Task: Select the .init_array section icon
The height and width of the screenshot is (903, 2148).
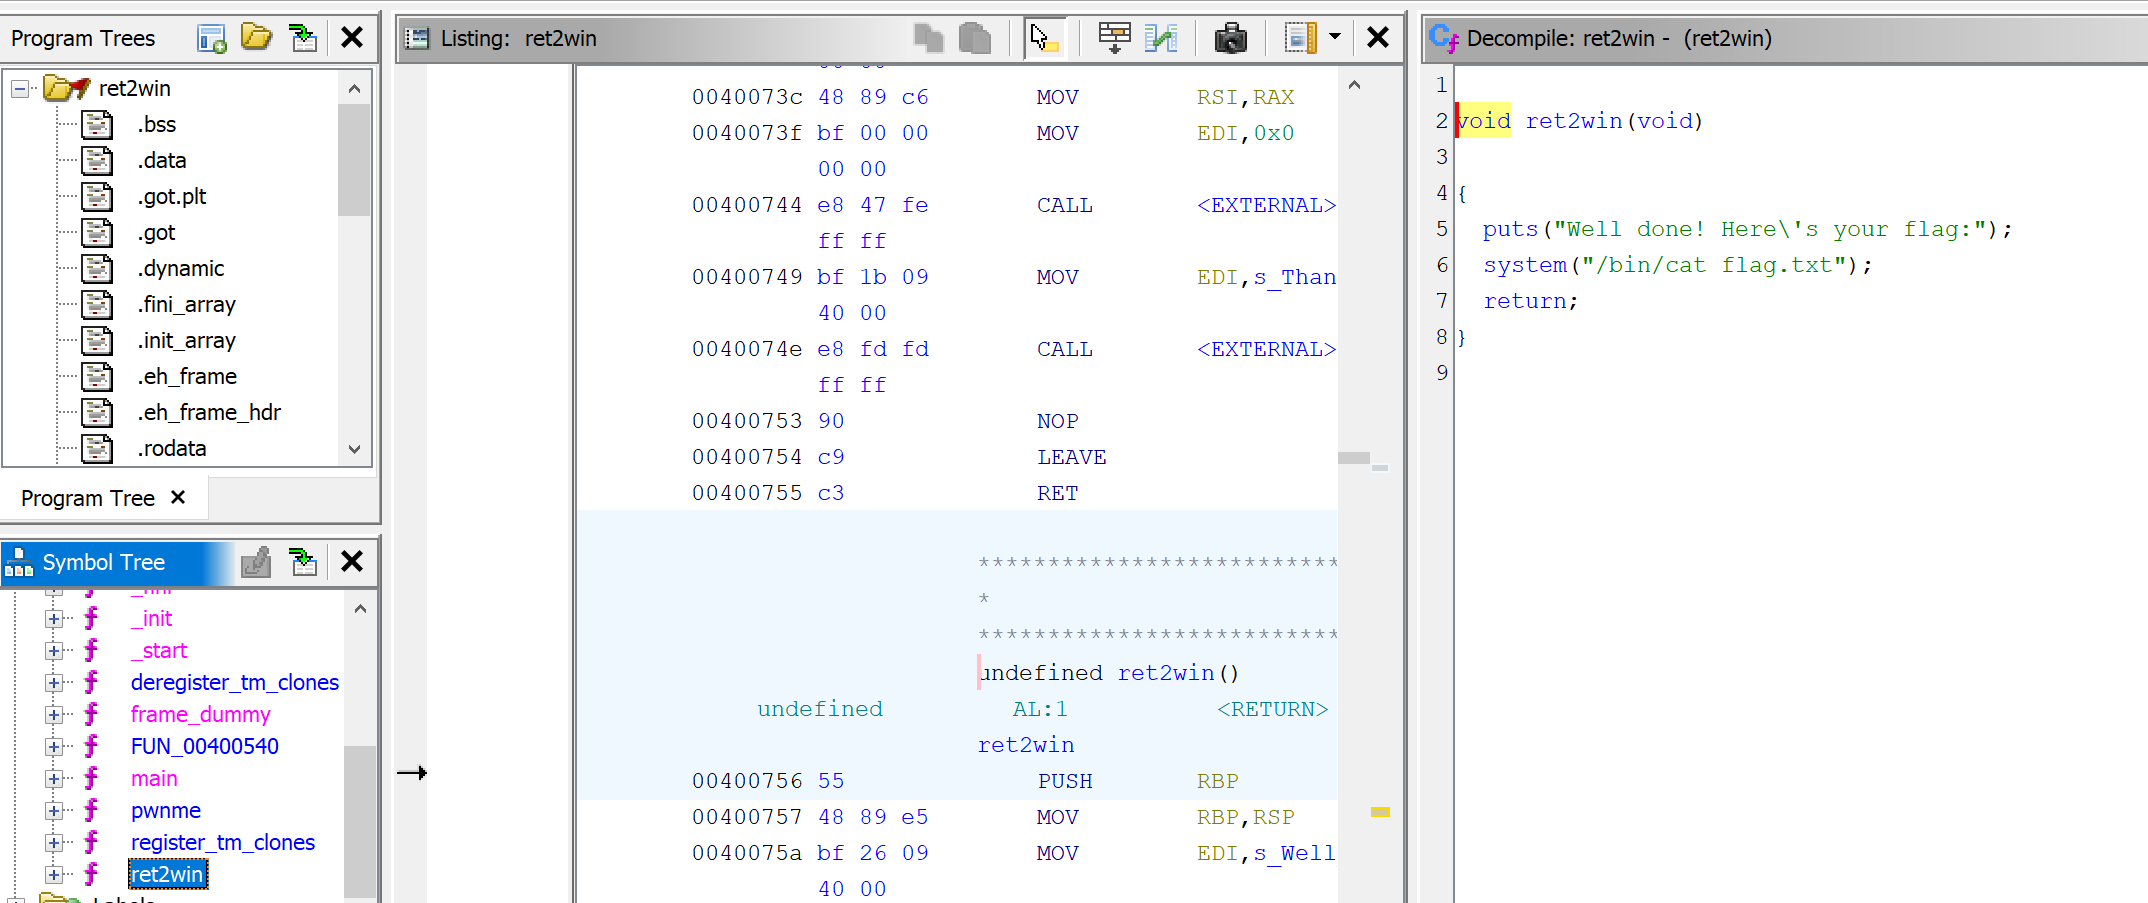Action: click(x=97, y=340)
